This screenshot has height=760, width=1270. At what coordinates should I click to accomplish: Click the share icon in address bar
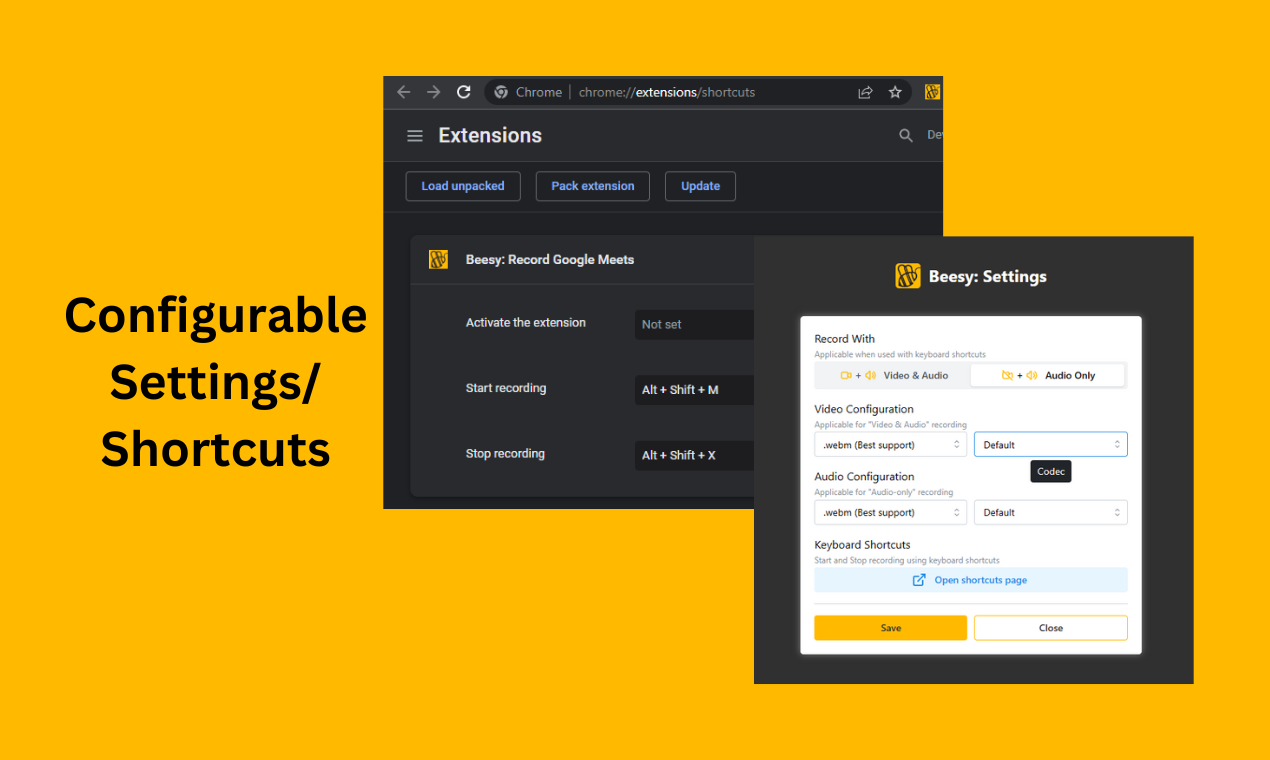(x=865, y=92)
